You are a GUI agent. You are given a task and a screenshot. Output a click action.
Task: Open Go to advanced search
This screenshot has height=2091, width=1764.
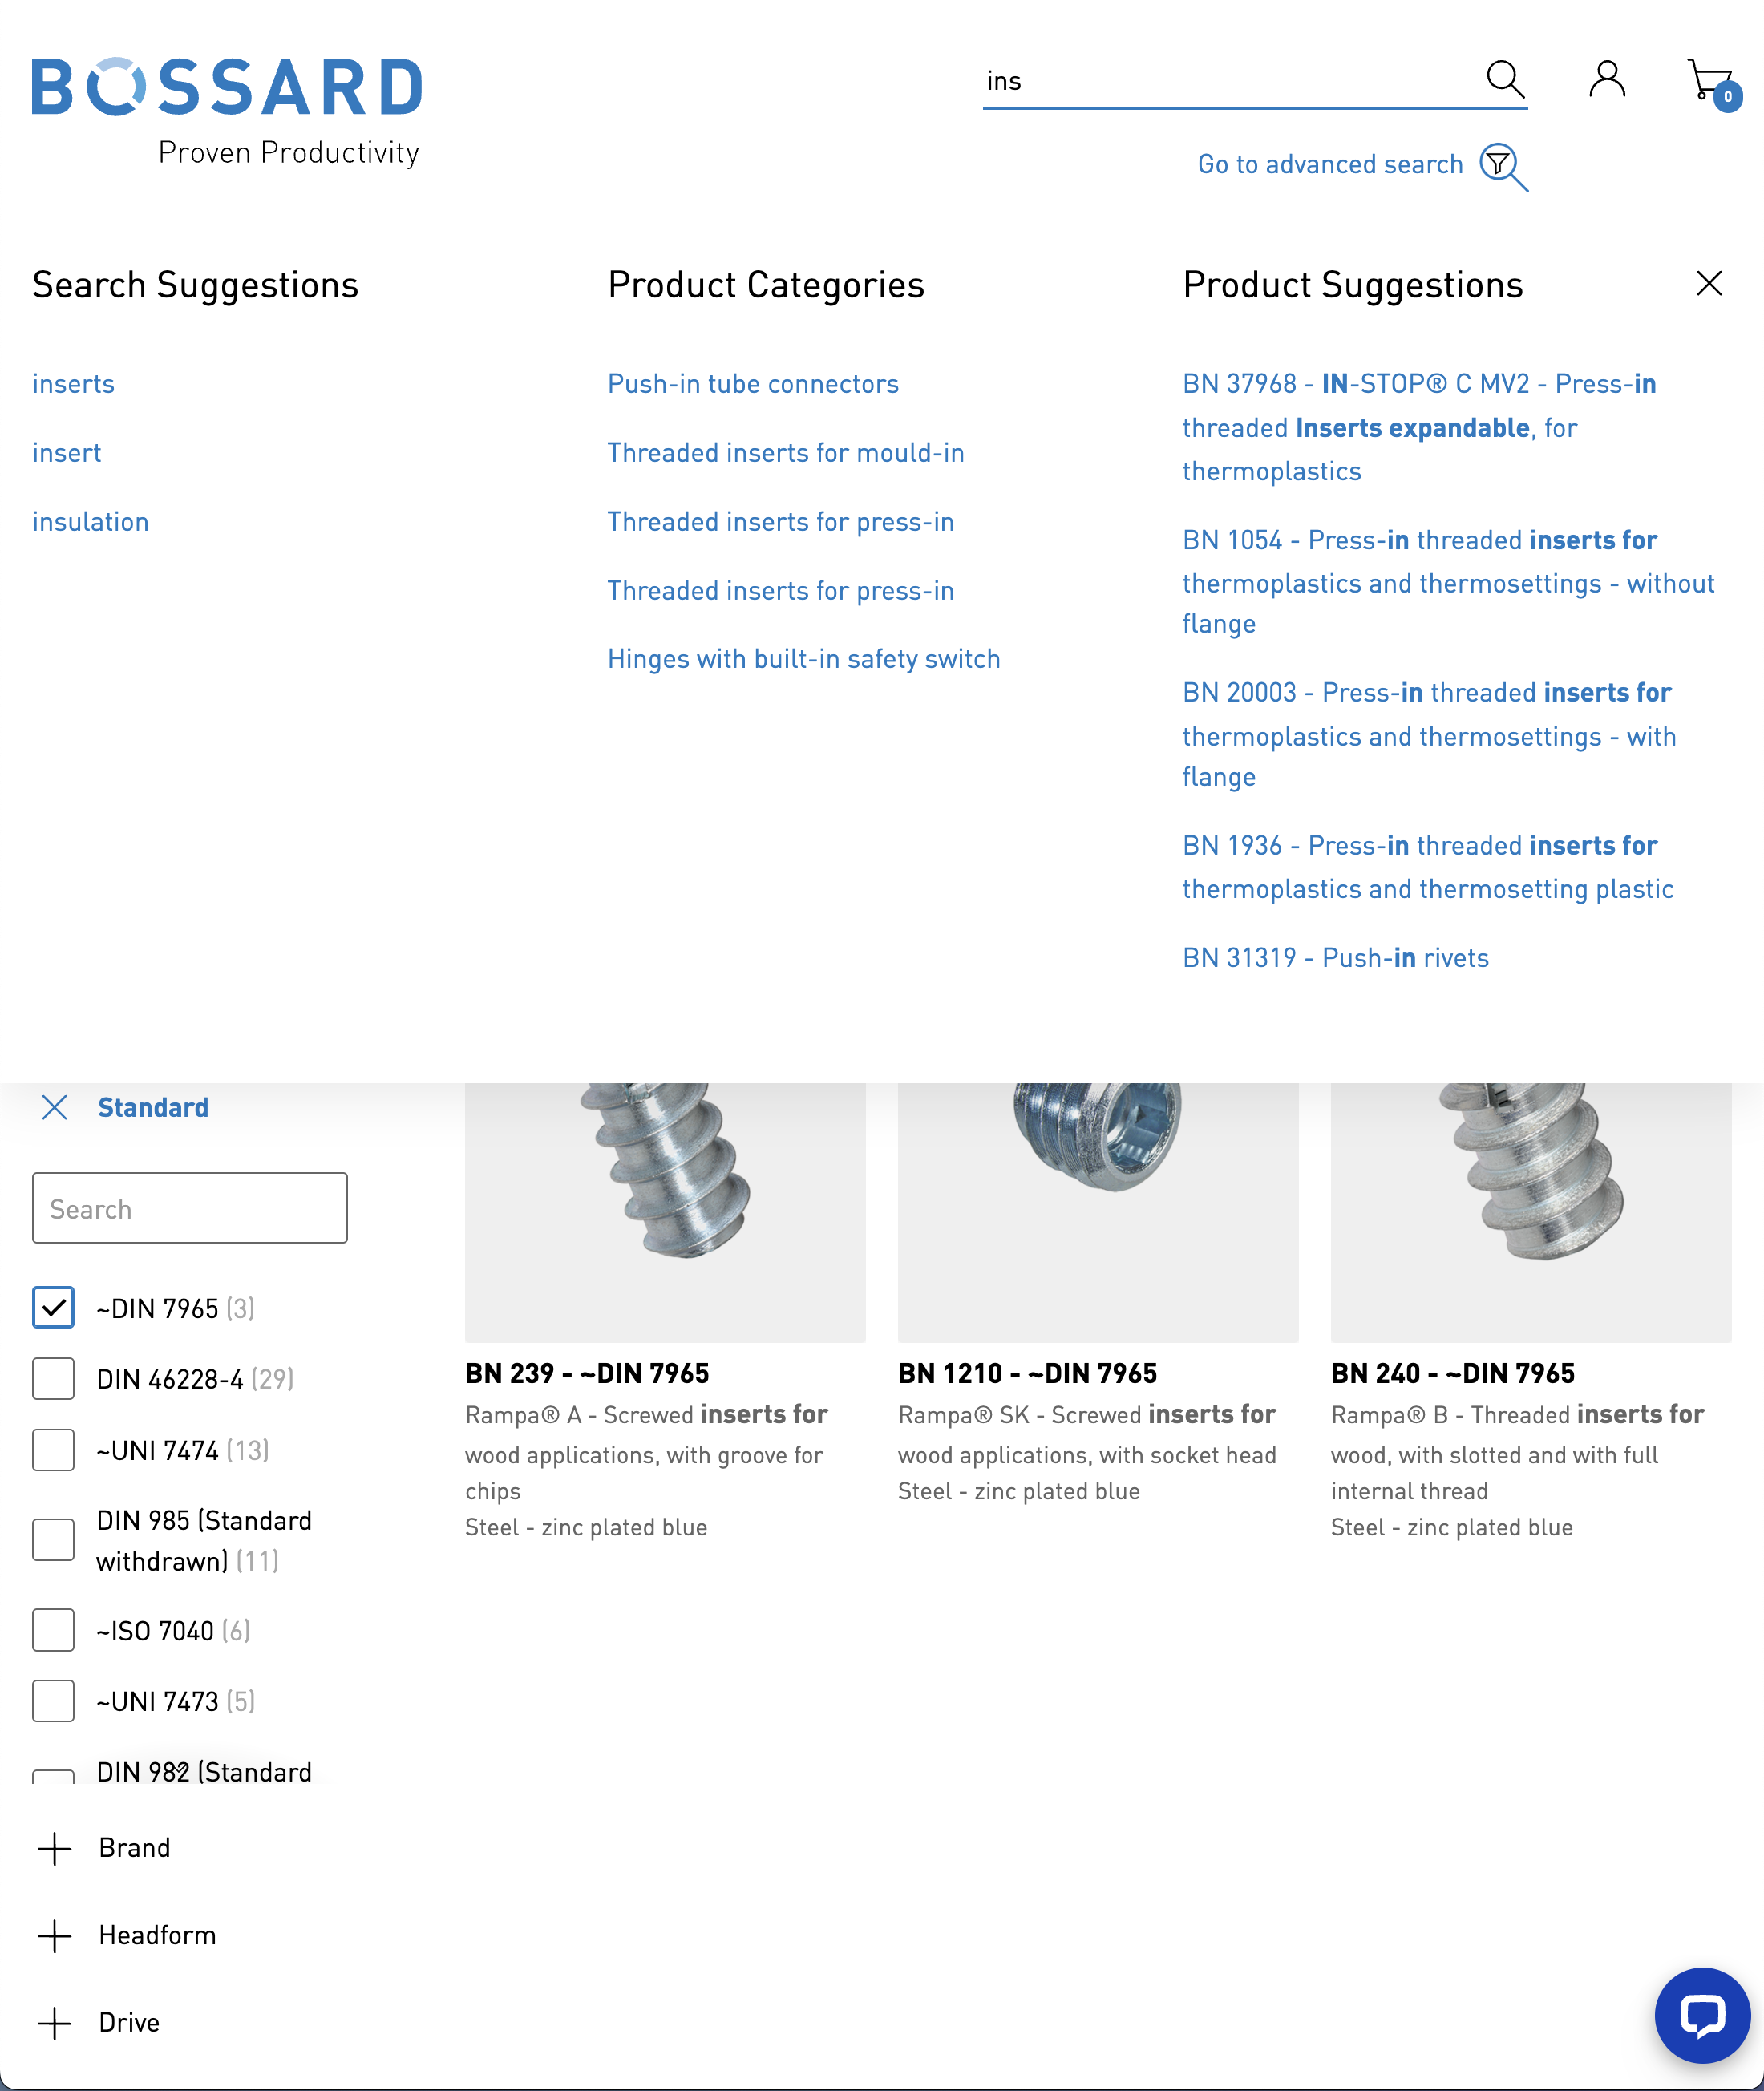1330,163
